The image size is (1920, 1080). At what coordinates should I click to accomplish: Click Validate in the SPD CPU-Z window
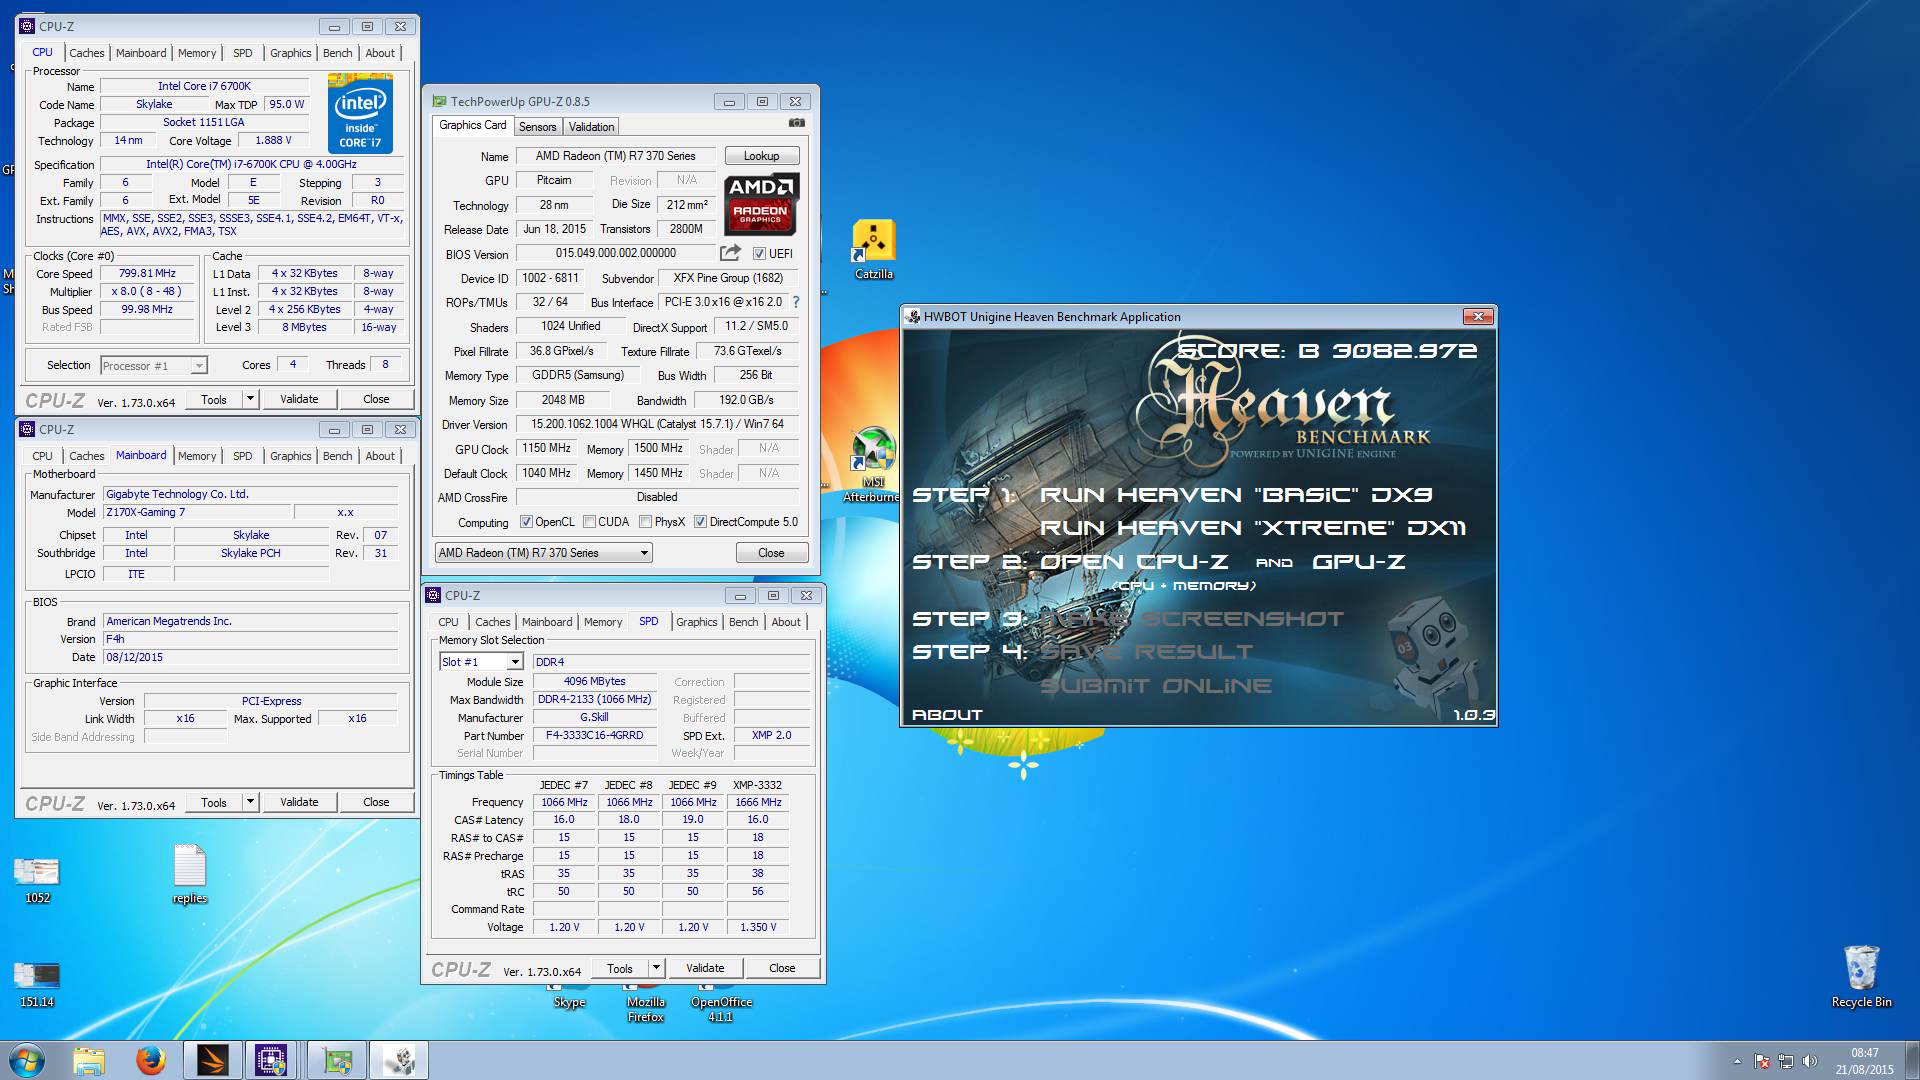[x=705, y=968]
